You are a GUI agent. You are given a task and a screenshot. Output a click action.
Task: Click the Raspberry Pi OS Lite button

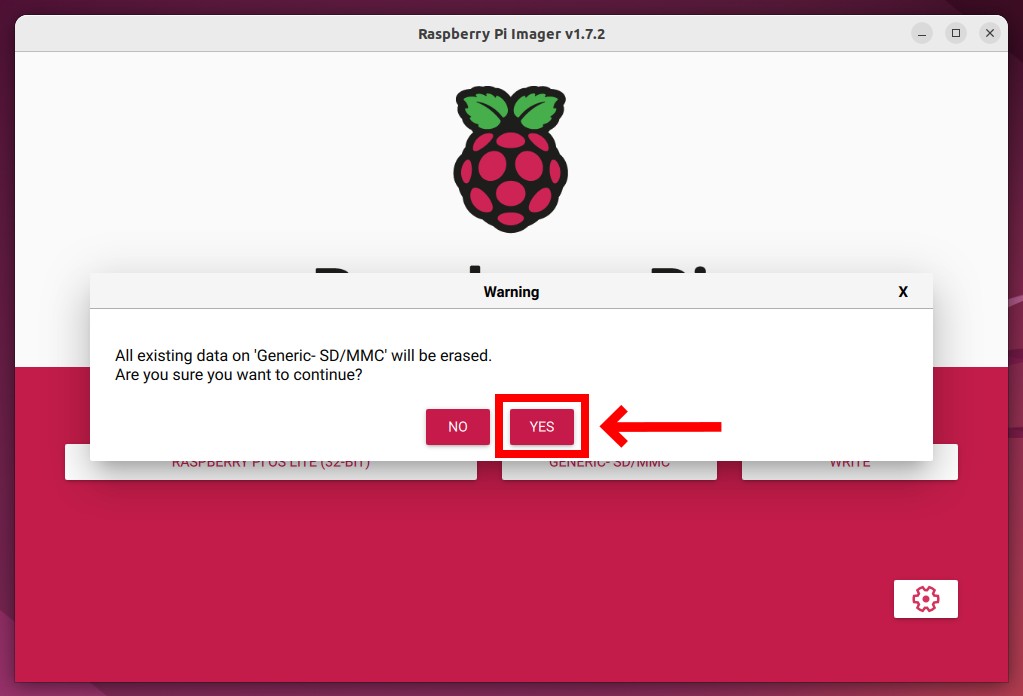point(271,470)
